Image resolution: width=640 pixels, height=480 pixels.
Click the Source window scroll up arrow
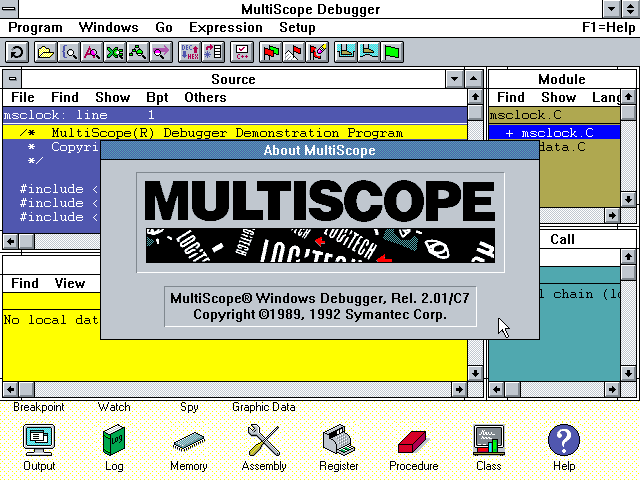click(475, 97)
